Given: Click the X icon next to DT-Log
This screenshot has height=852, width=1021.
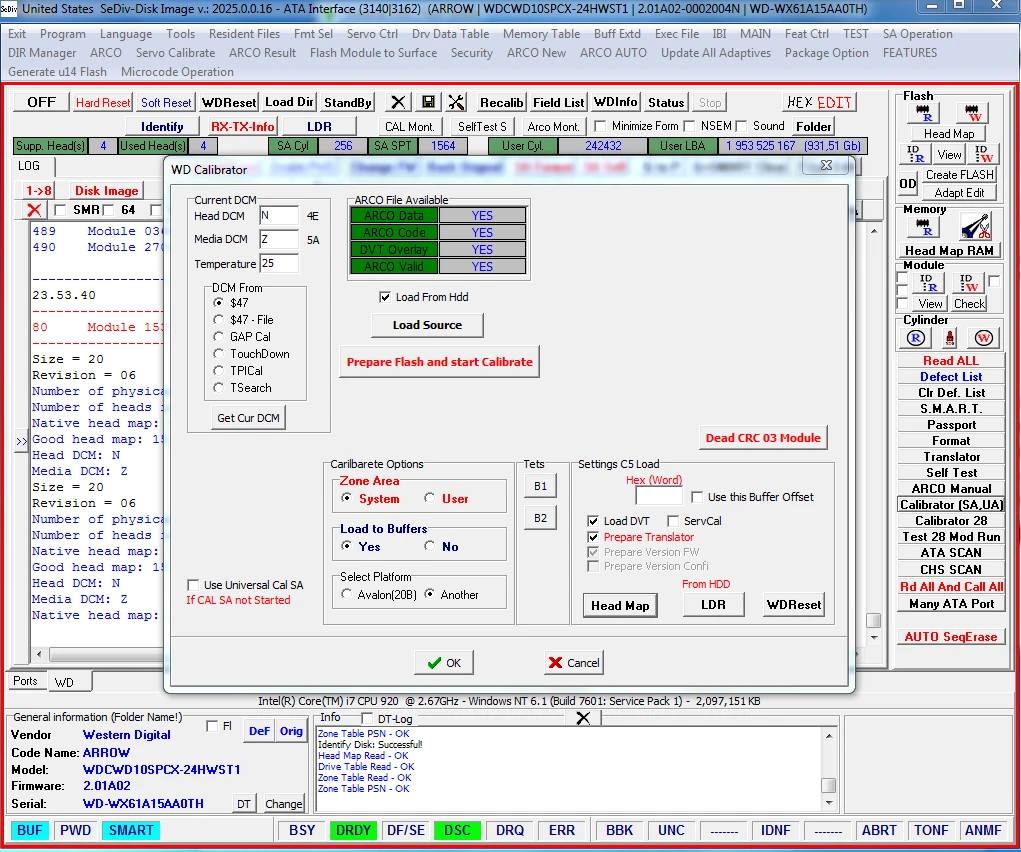Looking at the screenshot, I should 583,718.
